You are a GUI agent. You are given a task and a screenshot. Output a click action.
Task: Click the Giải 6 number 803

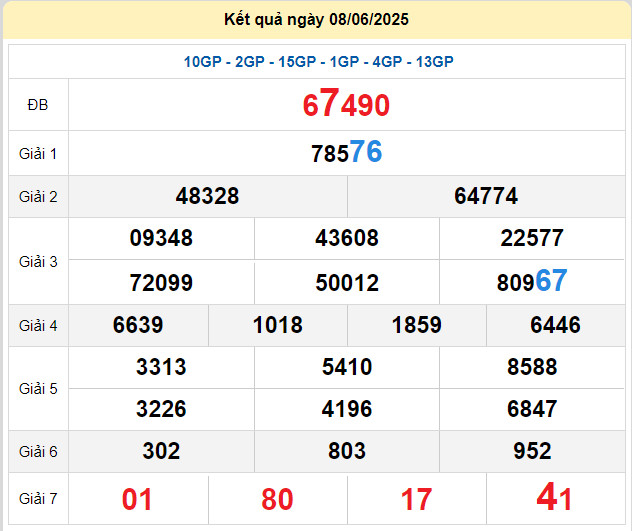[347, 451]
